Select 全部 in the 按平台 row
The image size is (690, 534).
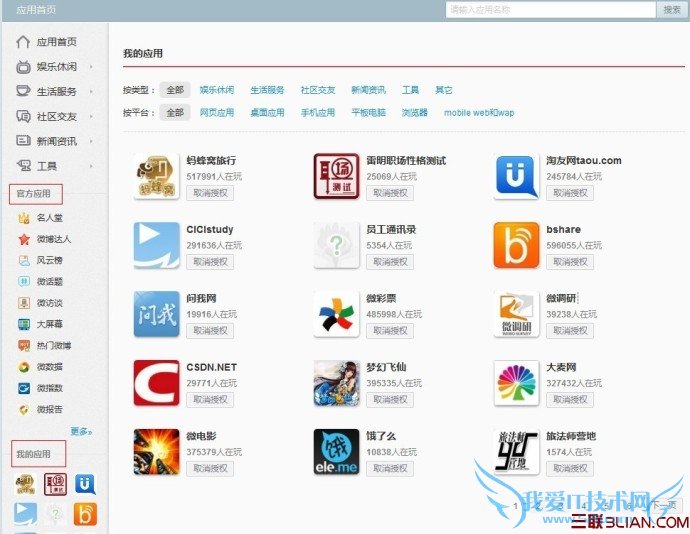(175, 112)
